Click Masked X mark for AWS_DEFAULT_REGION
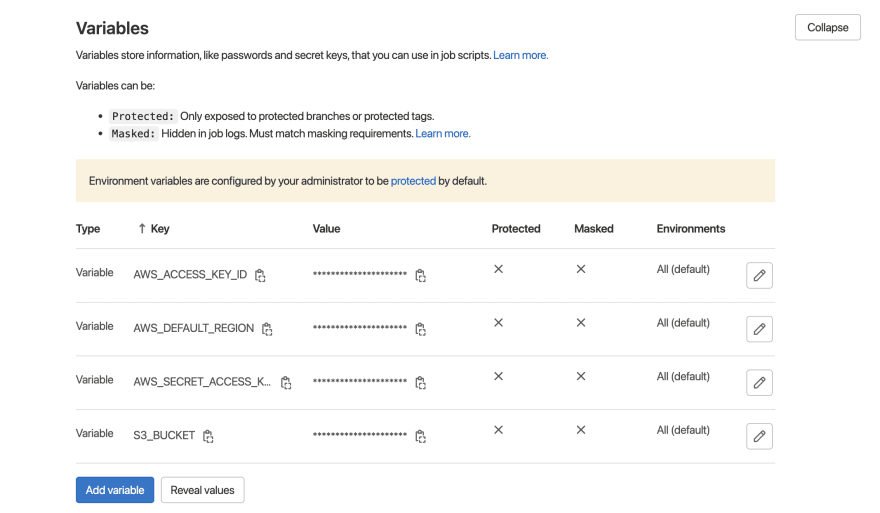 click(x=581, y=323)
